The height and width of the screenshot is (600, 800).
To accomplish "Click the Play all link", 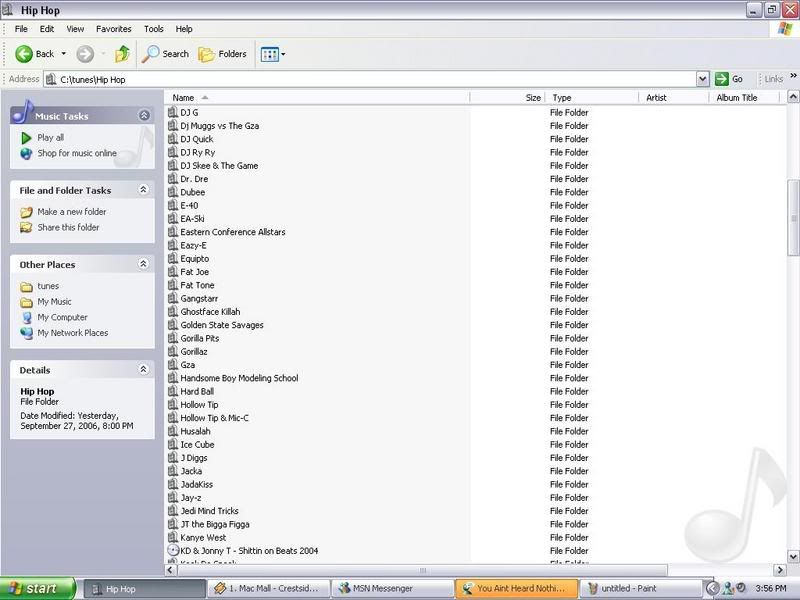I will 51,138.
